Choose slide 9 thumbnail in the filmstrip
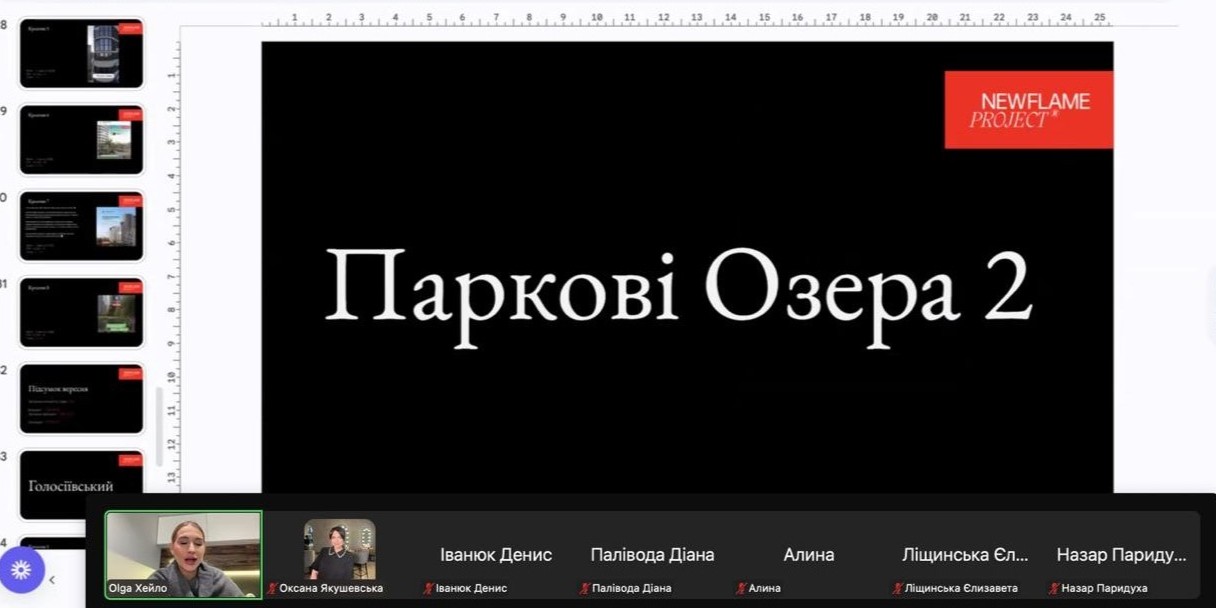 [82, 139]
